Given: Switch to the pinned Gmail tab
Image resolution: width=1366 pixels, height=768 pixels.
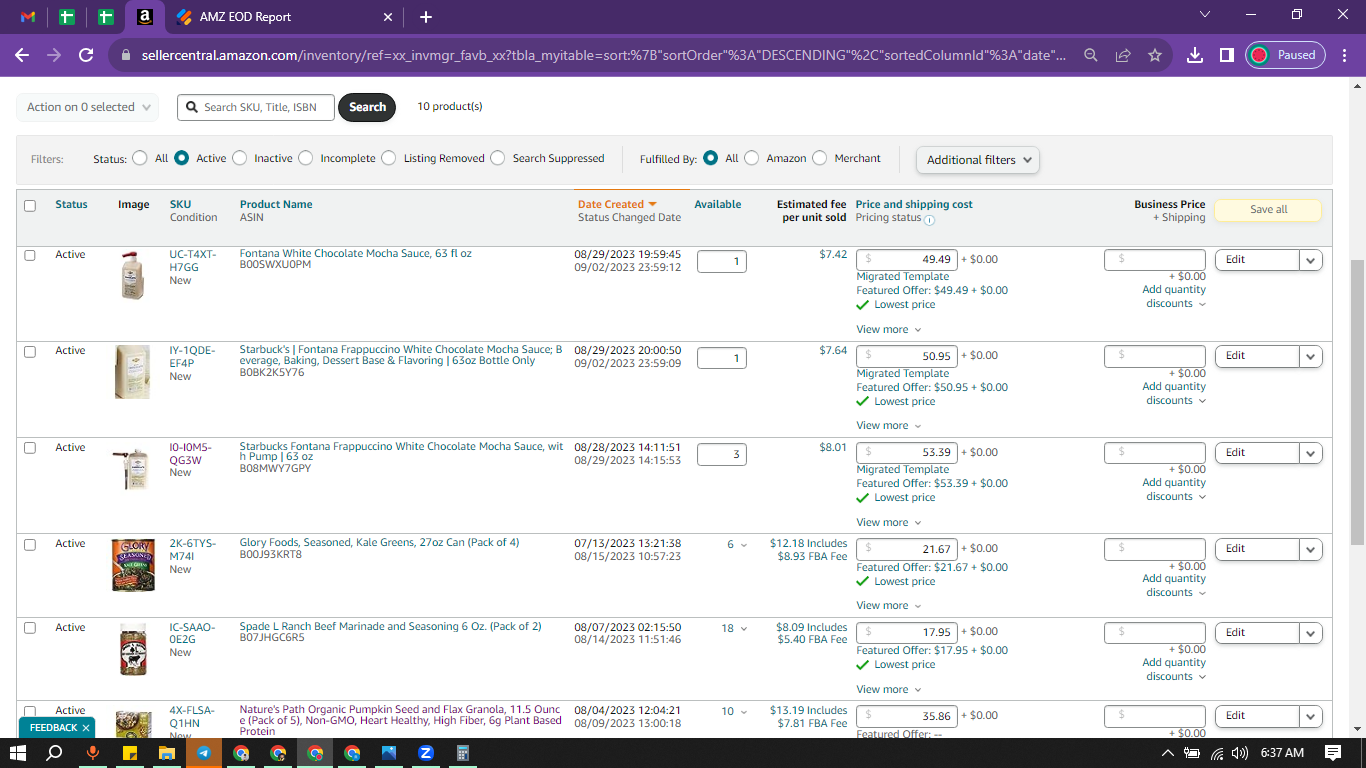Looking at the screenshot, I should 28,17.
